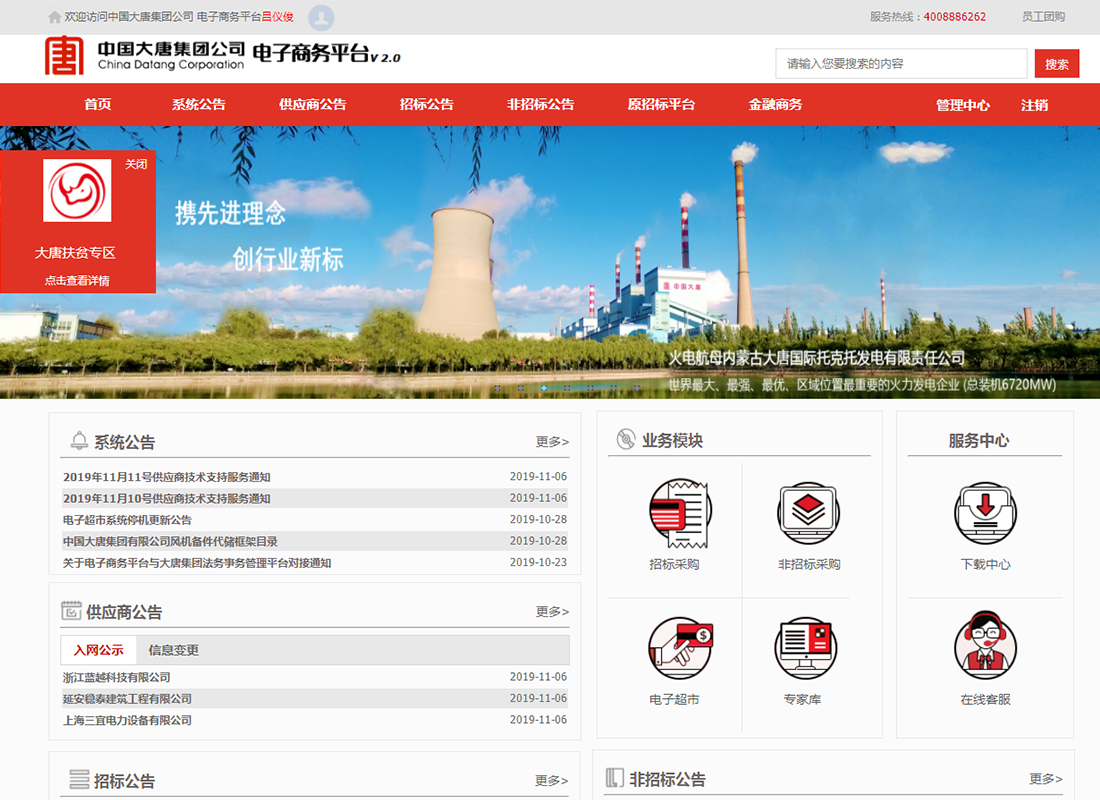Click 注销 to log out
Viewport: 1100px width, 800px height.
[1034, 105]
